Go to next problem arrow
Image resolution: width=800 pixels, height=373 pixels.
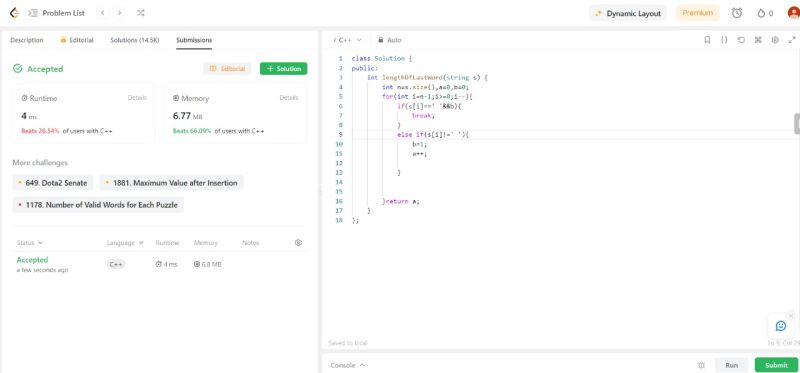119,13
